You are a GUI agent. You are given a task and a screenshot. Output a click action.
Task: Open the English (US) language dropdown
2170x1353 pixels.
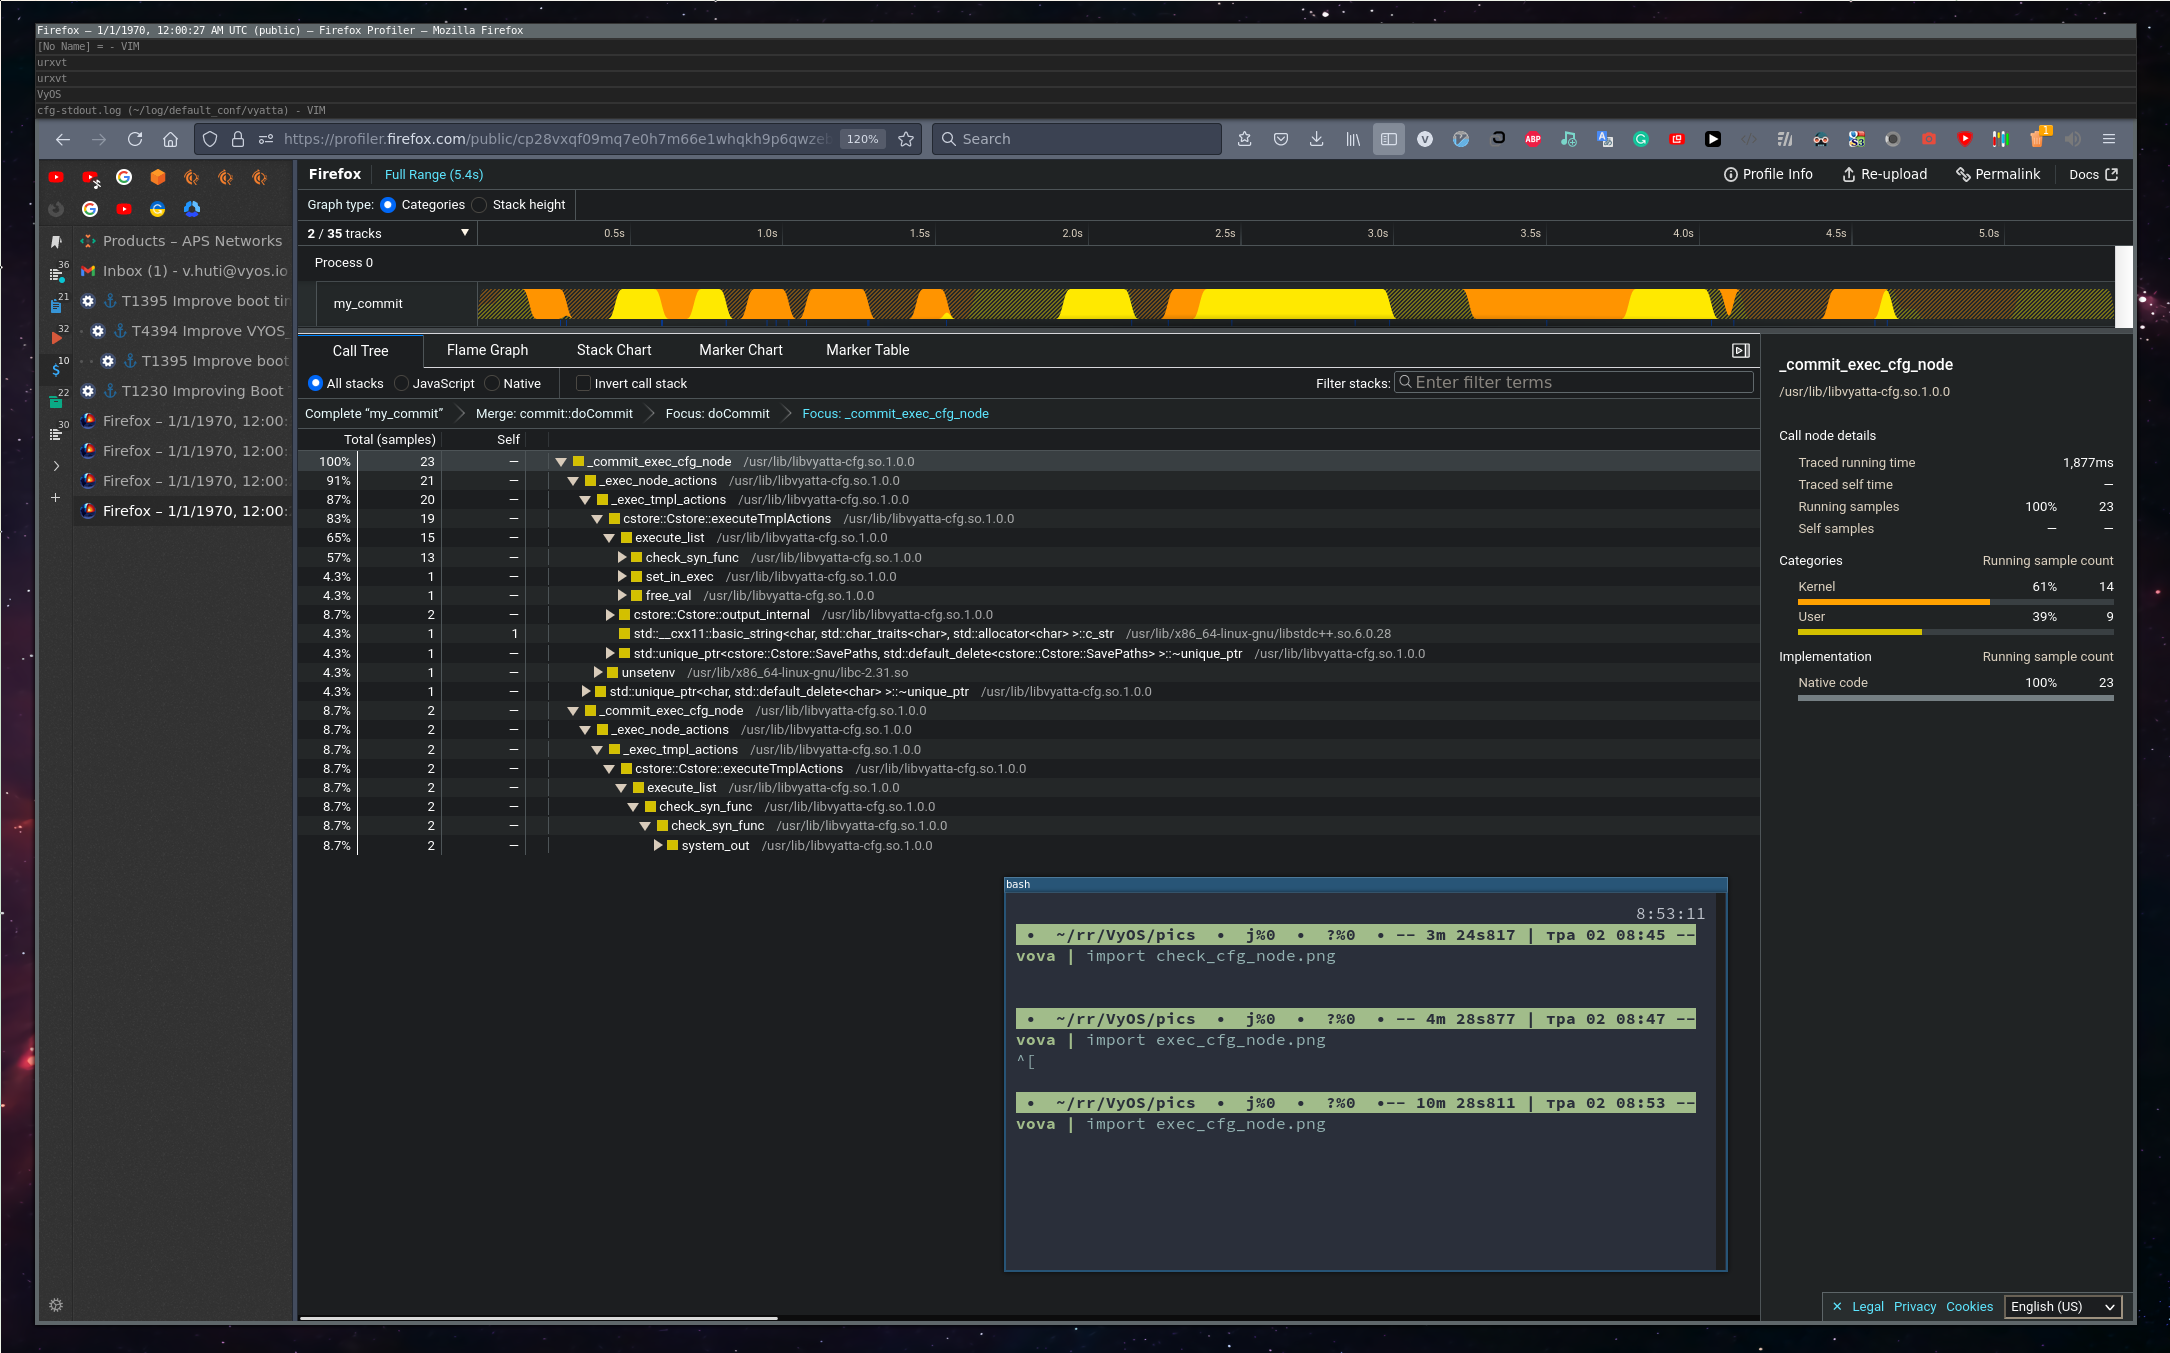coord(2062,1306)
